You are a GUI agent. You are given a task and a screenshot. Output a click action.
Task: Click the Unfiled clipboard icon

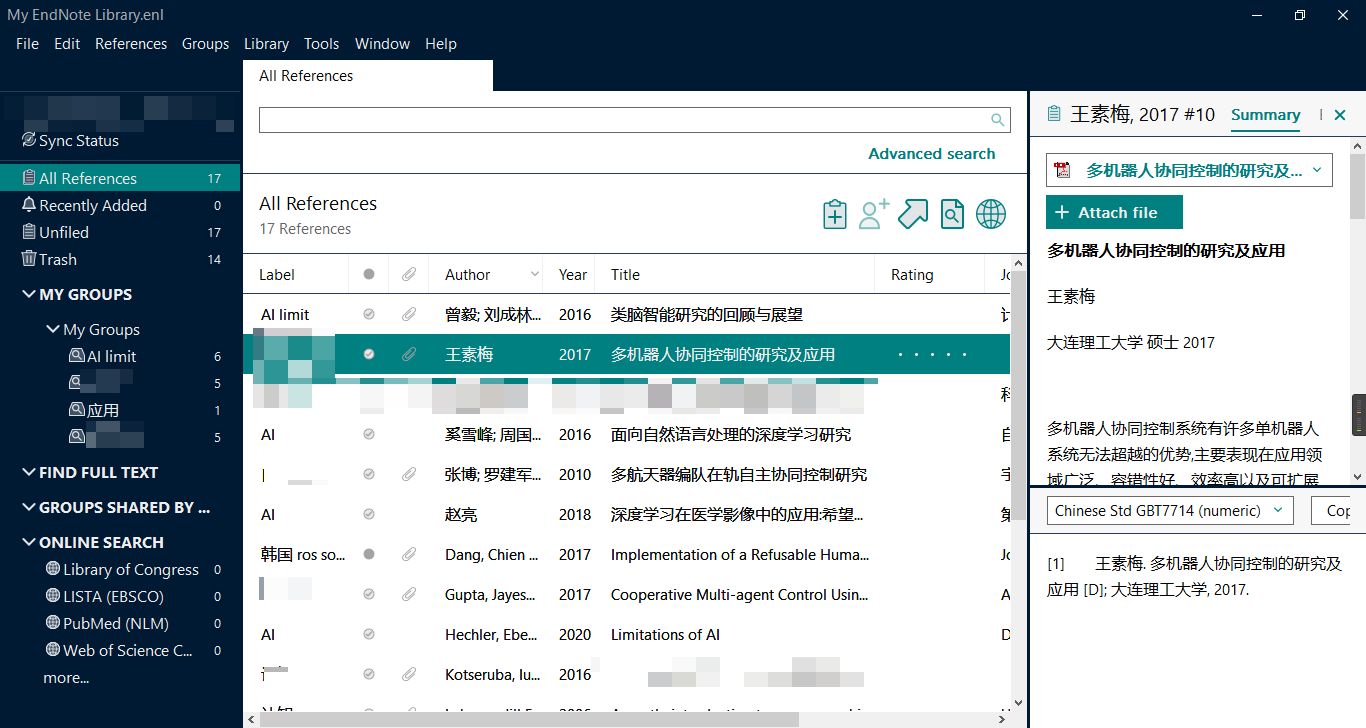click(29, 232)
